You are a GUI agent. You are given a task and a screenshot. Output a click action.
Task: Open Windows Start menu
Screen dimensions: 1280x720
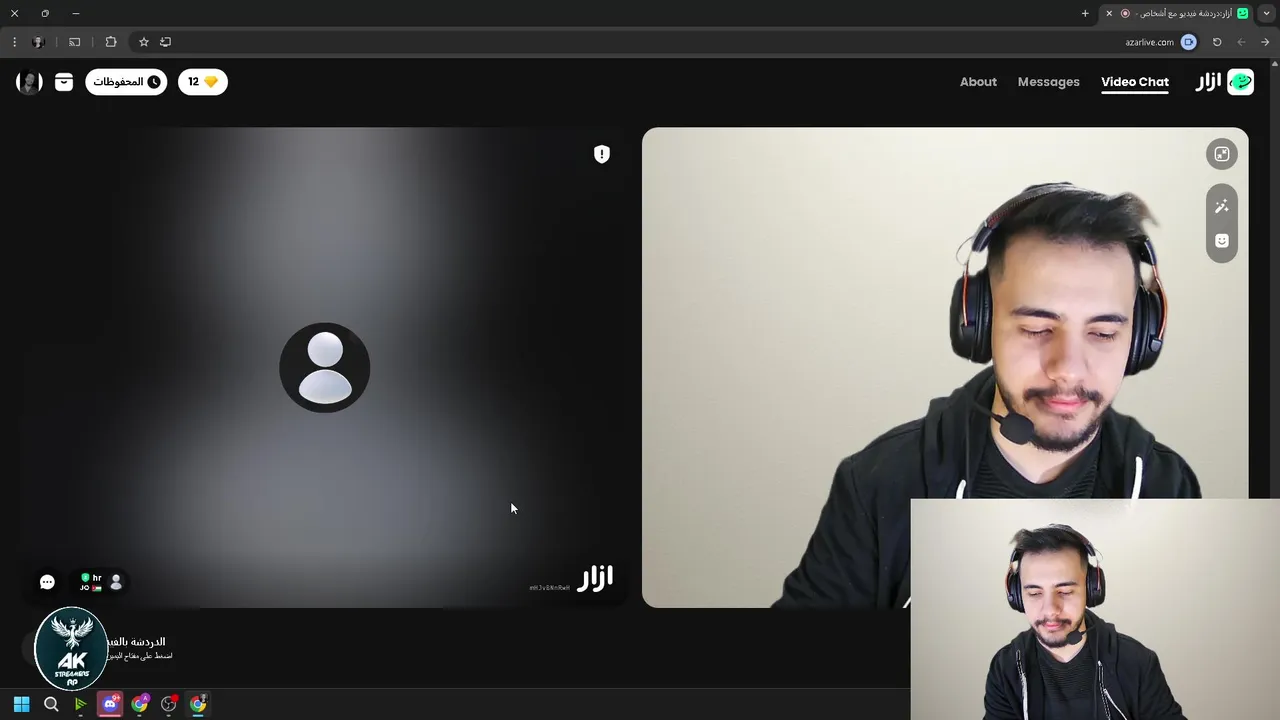pos(21,704)
